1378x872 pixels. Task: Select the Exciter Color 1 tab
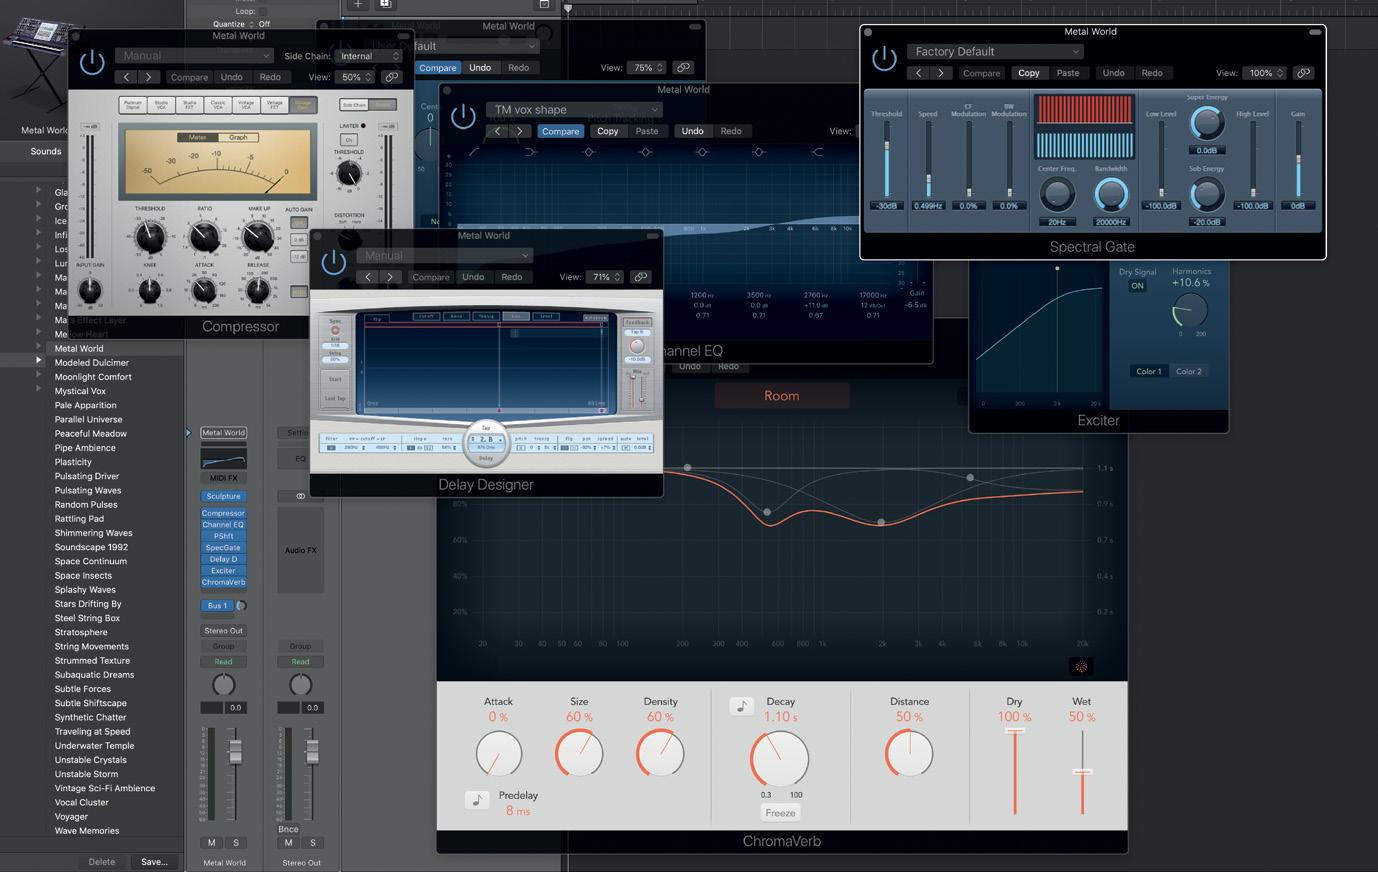tap(1149, 371)
